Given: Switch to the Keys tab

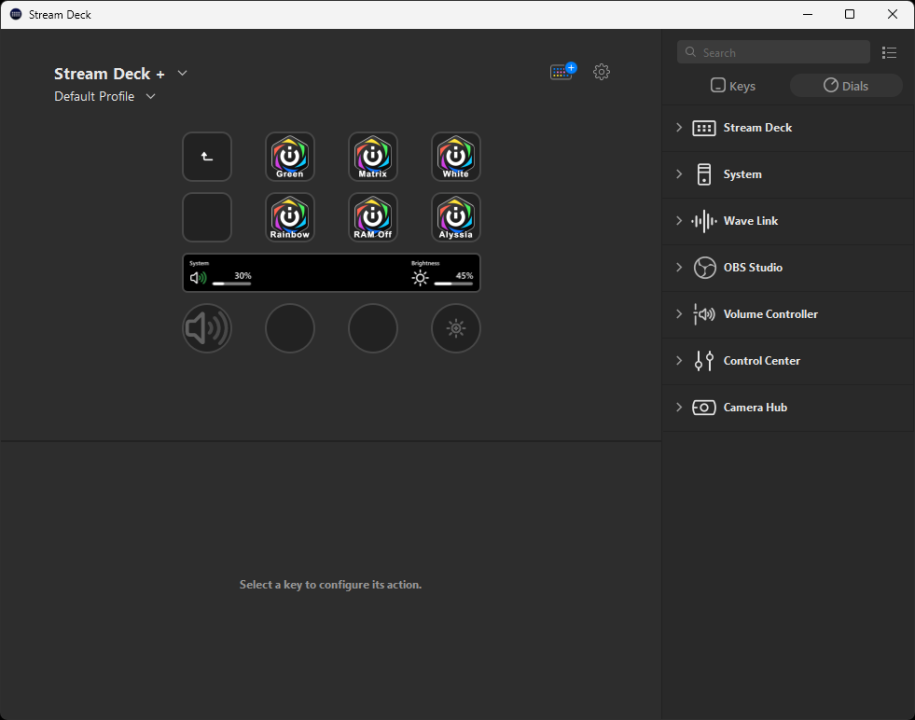Looking at the screenshot, I should [x=732, y=86].
